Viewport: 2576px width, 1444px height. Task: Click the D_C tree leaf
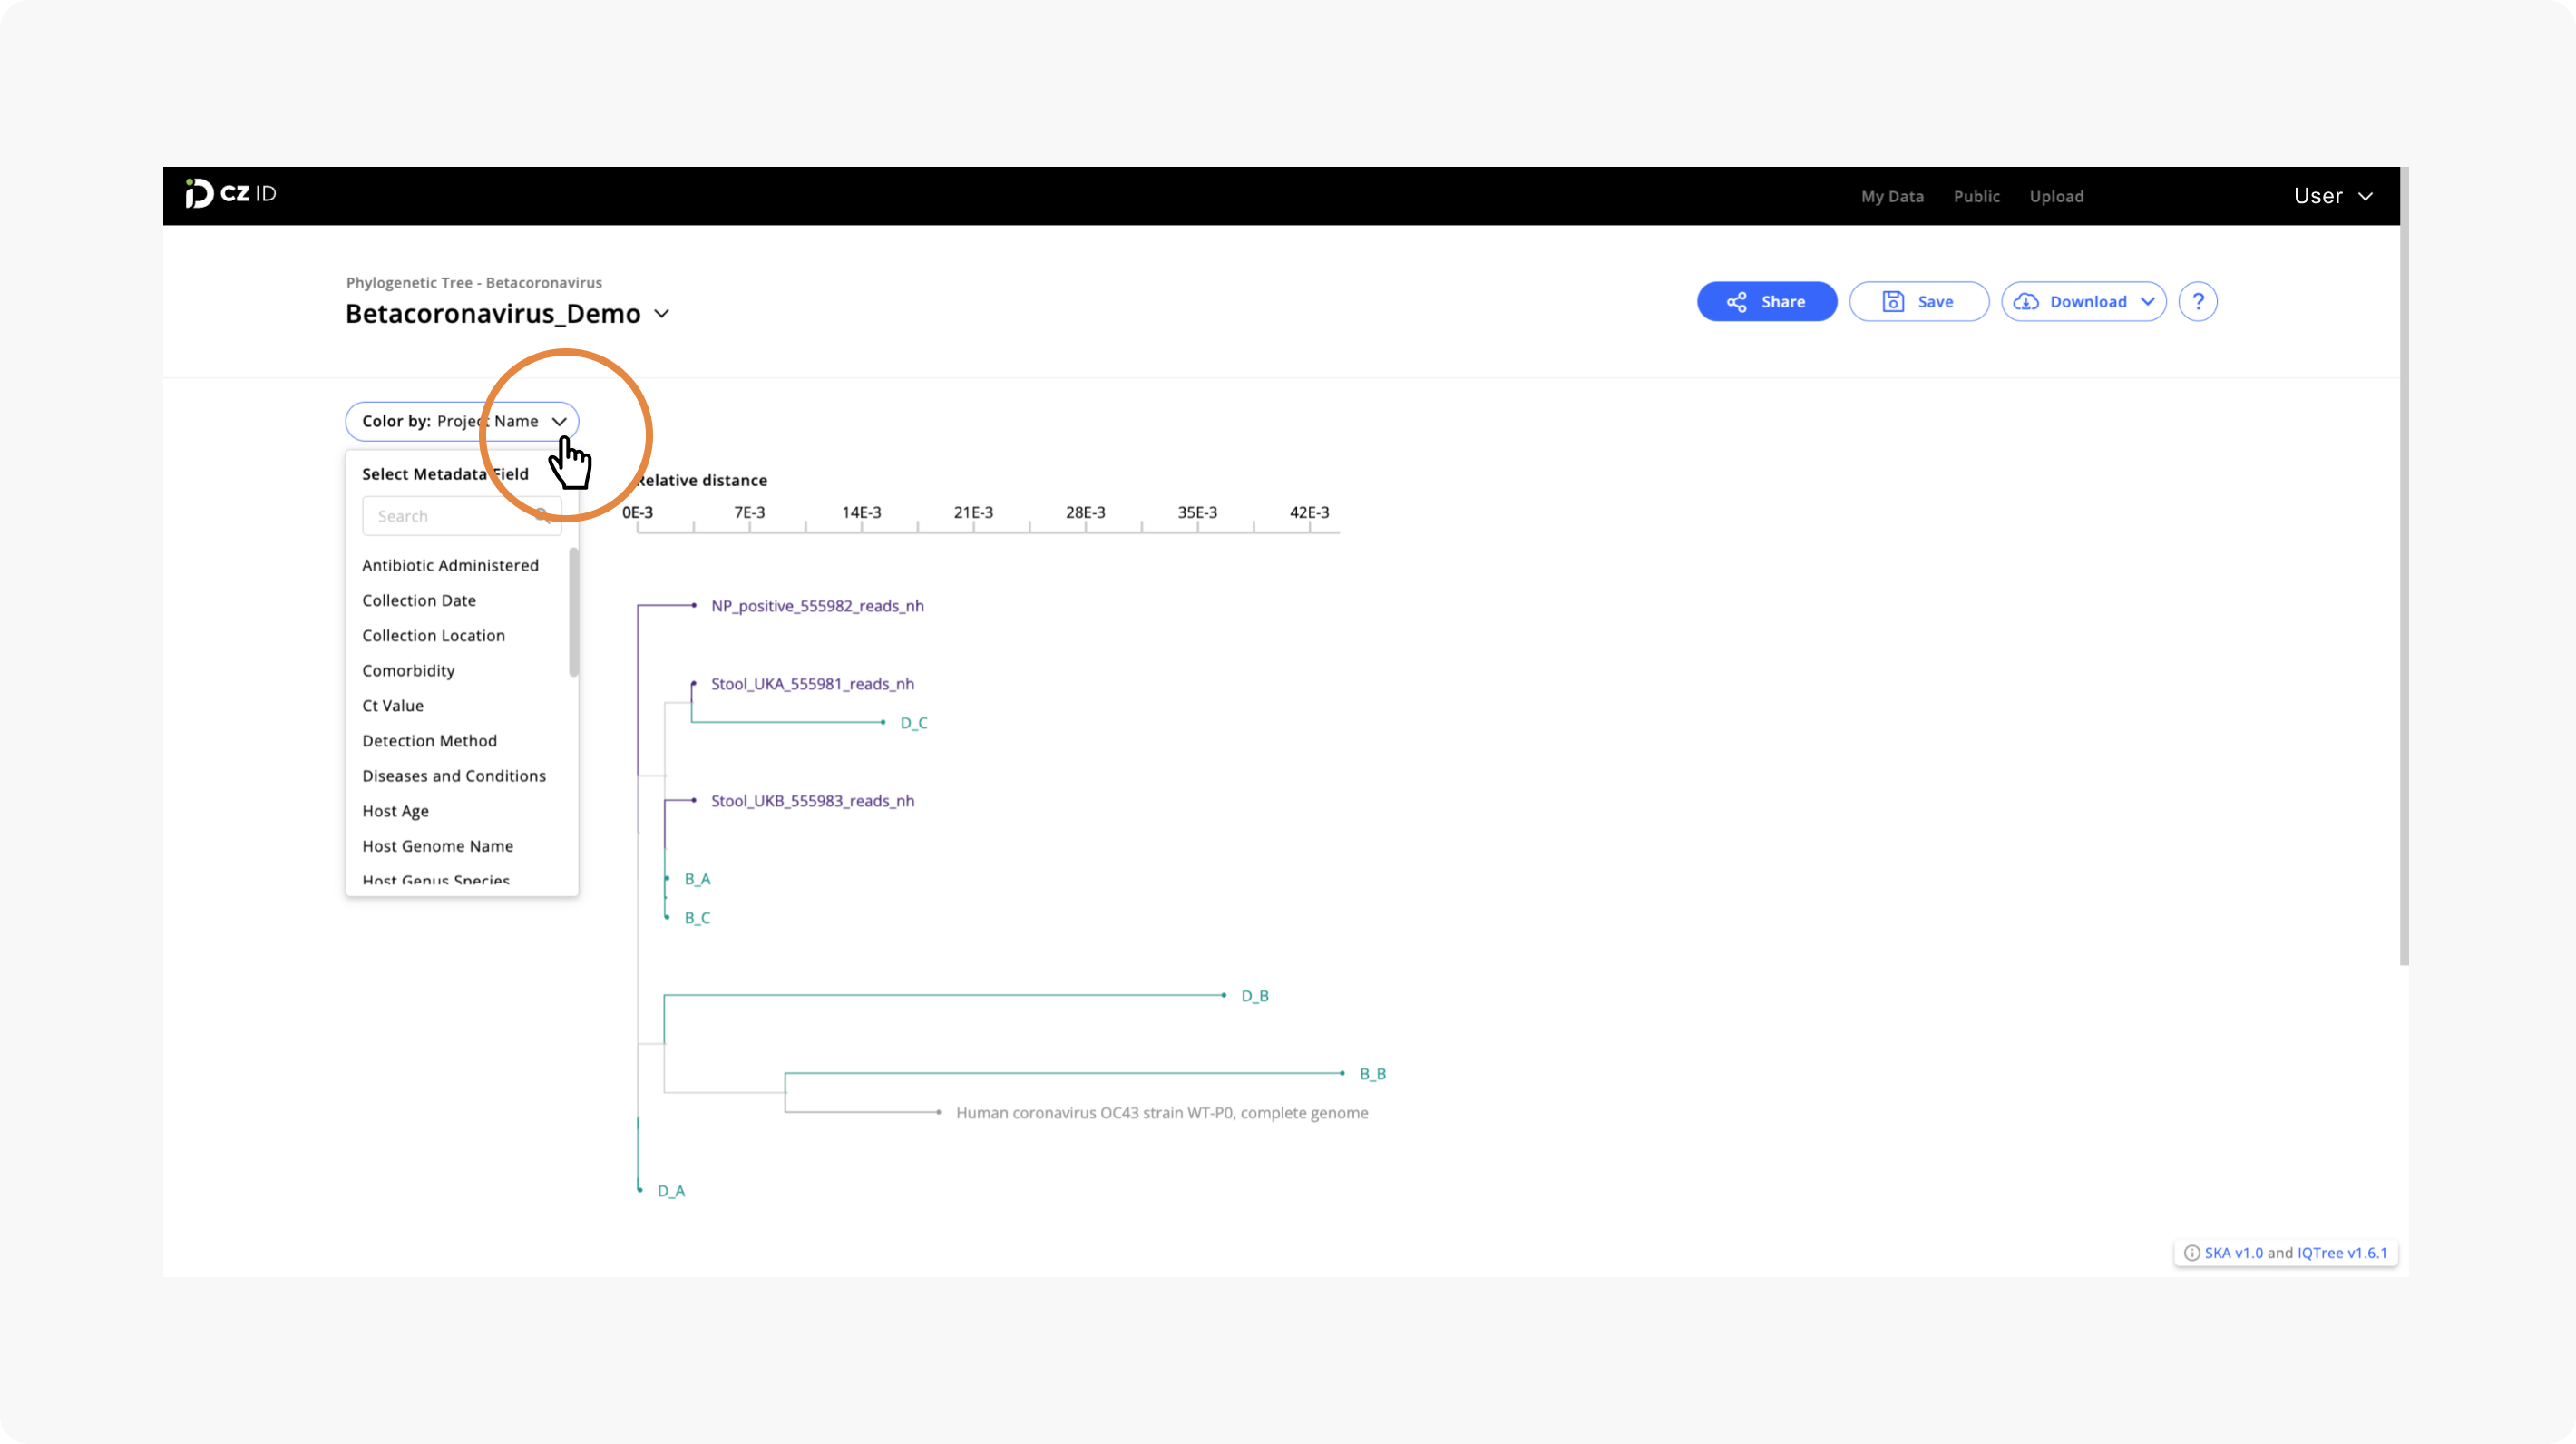pyautogui.click(x=913, y=723)
